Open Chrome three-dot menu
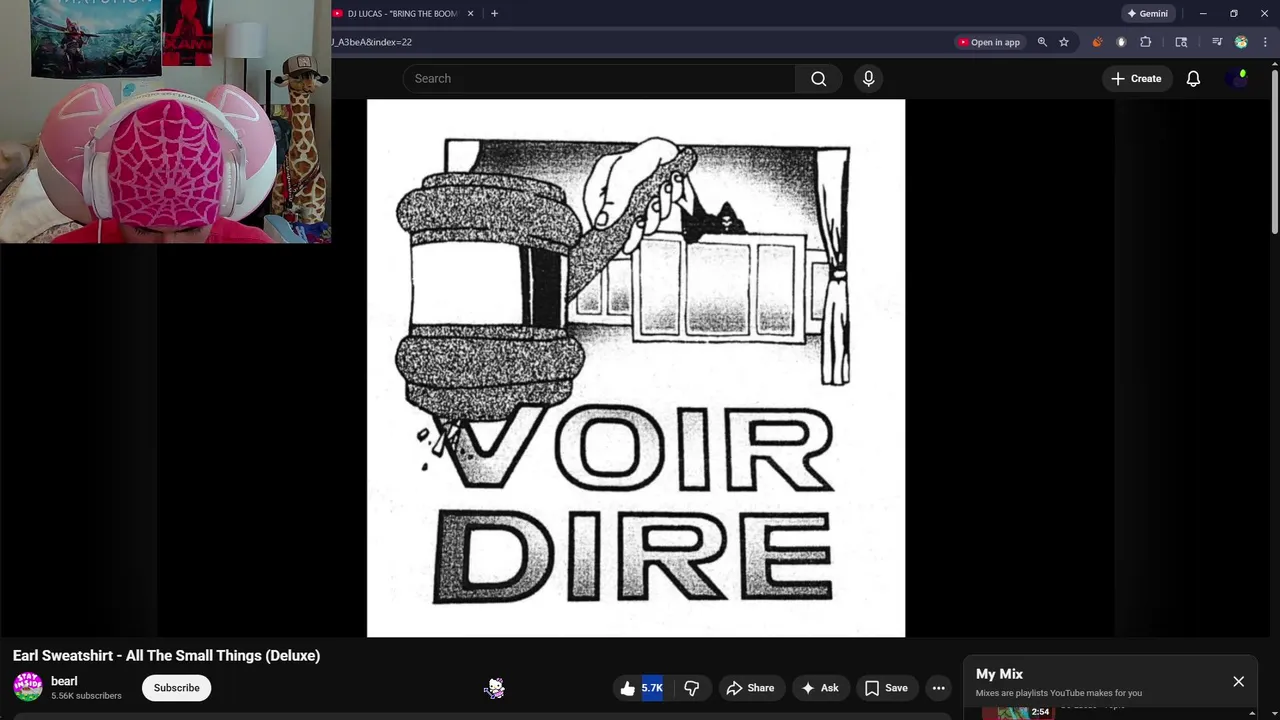The image size is (1280, 720). click(1265, 42)
